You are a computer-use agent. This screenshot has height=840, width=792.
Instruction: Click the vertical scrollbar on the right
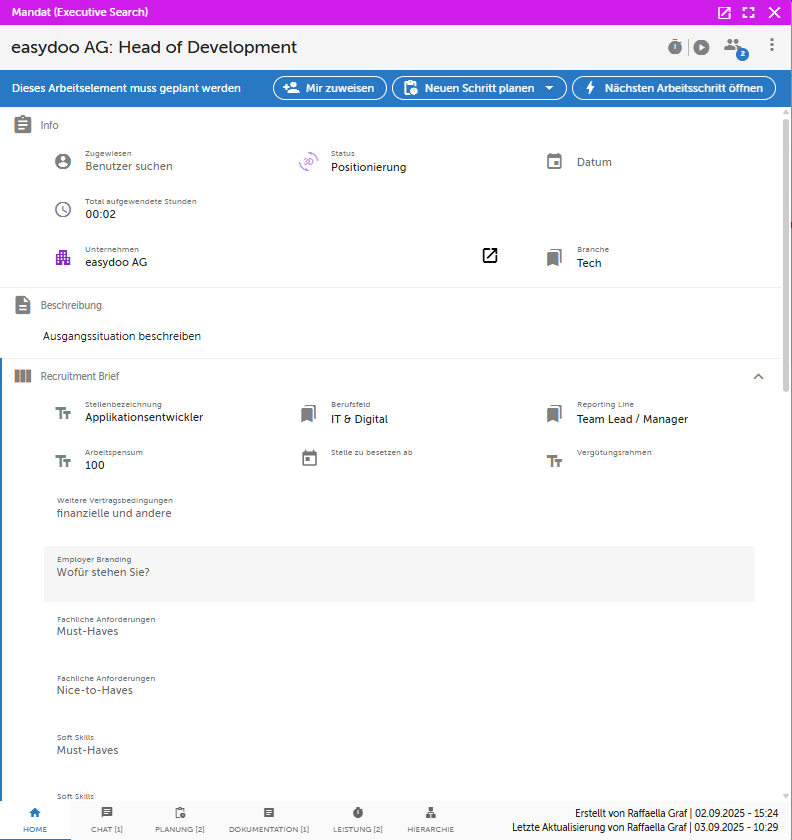[x=786, y=250]
